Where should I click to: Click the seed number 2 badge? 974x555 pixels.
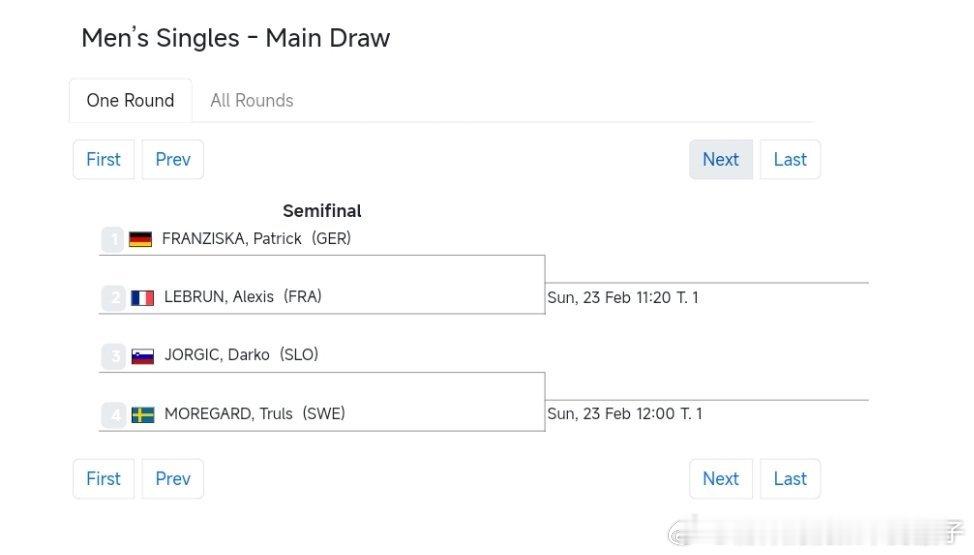(x=114, y=298)
